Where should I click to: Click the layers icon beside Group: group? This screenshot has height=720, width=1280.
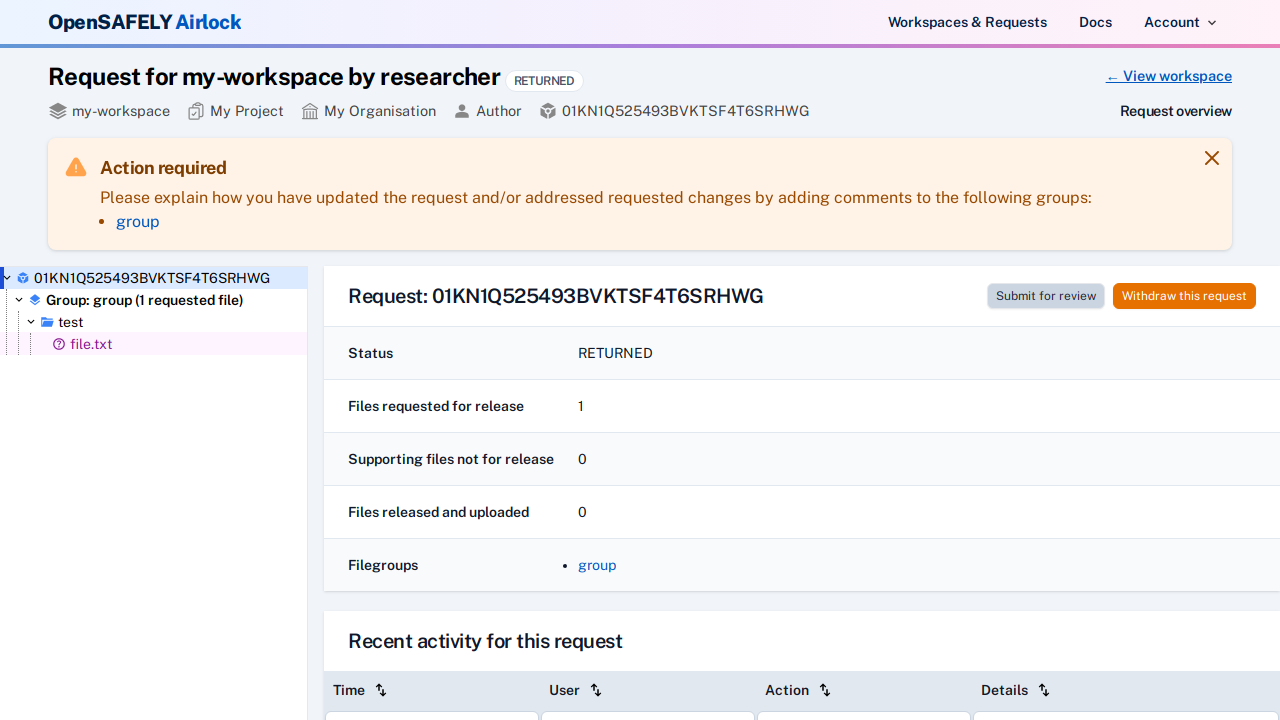[35, 300]
